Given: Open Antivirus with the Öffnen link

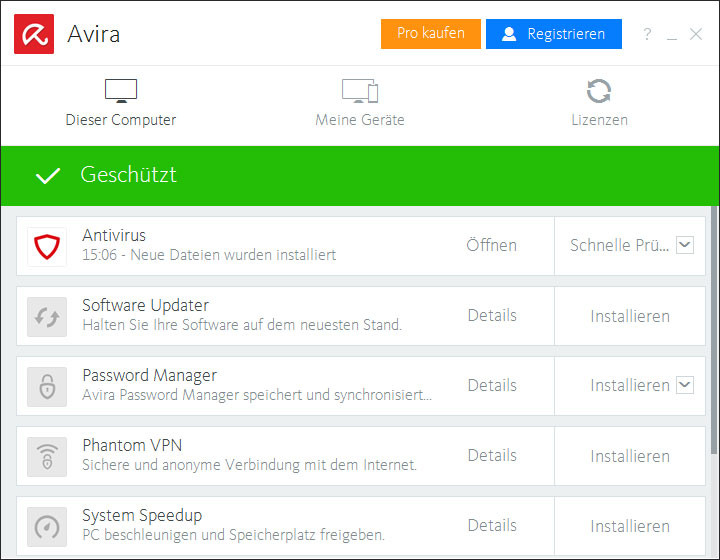Looking at the screenshot, I should click(x=492, y=245).
